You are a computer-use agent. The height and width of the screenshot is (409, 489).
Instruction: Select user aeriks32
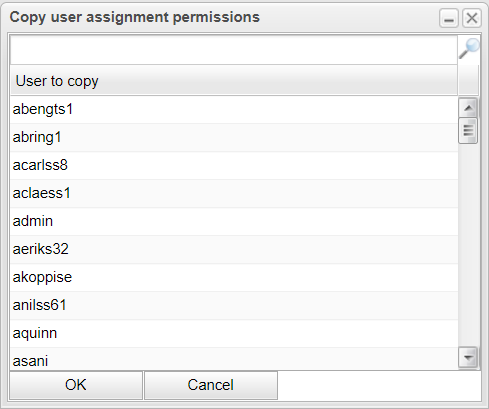click(234, 249)
